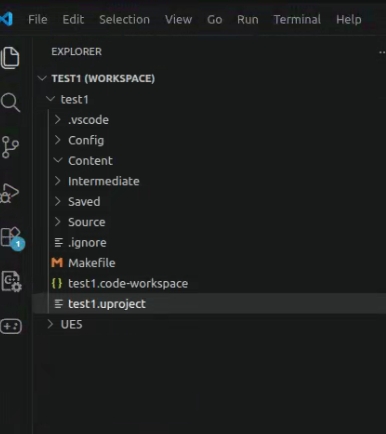Expand the Config folder

pyautogui.click(x=58, y=140)
